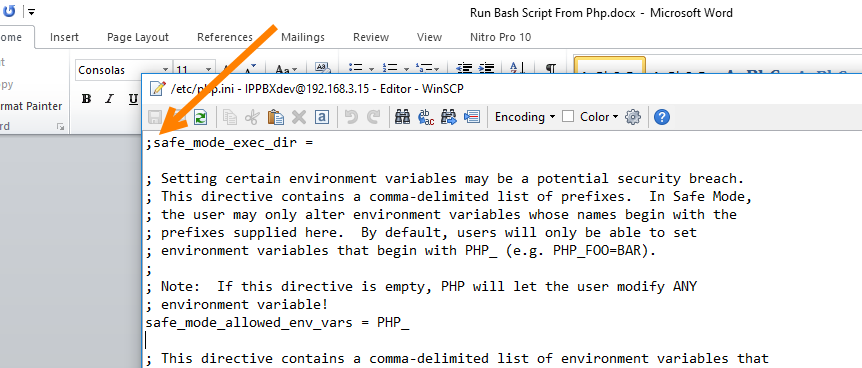The height and width of the screenshot is (368, 862).
Task: Open the Color dropdown menu
Action: (600, 117)
